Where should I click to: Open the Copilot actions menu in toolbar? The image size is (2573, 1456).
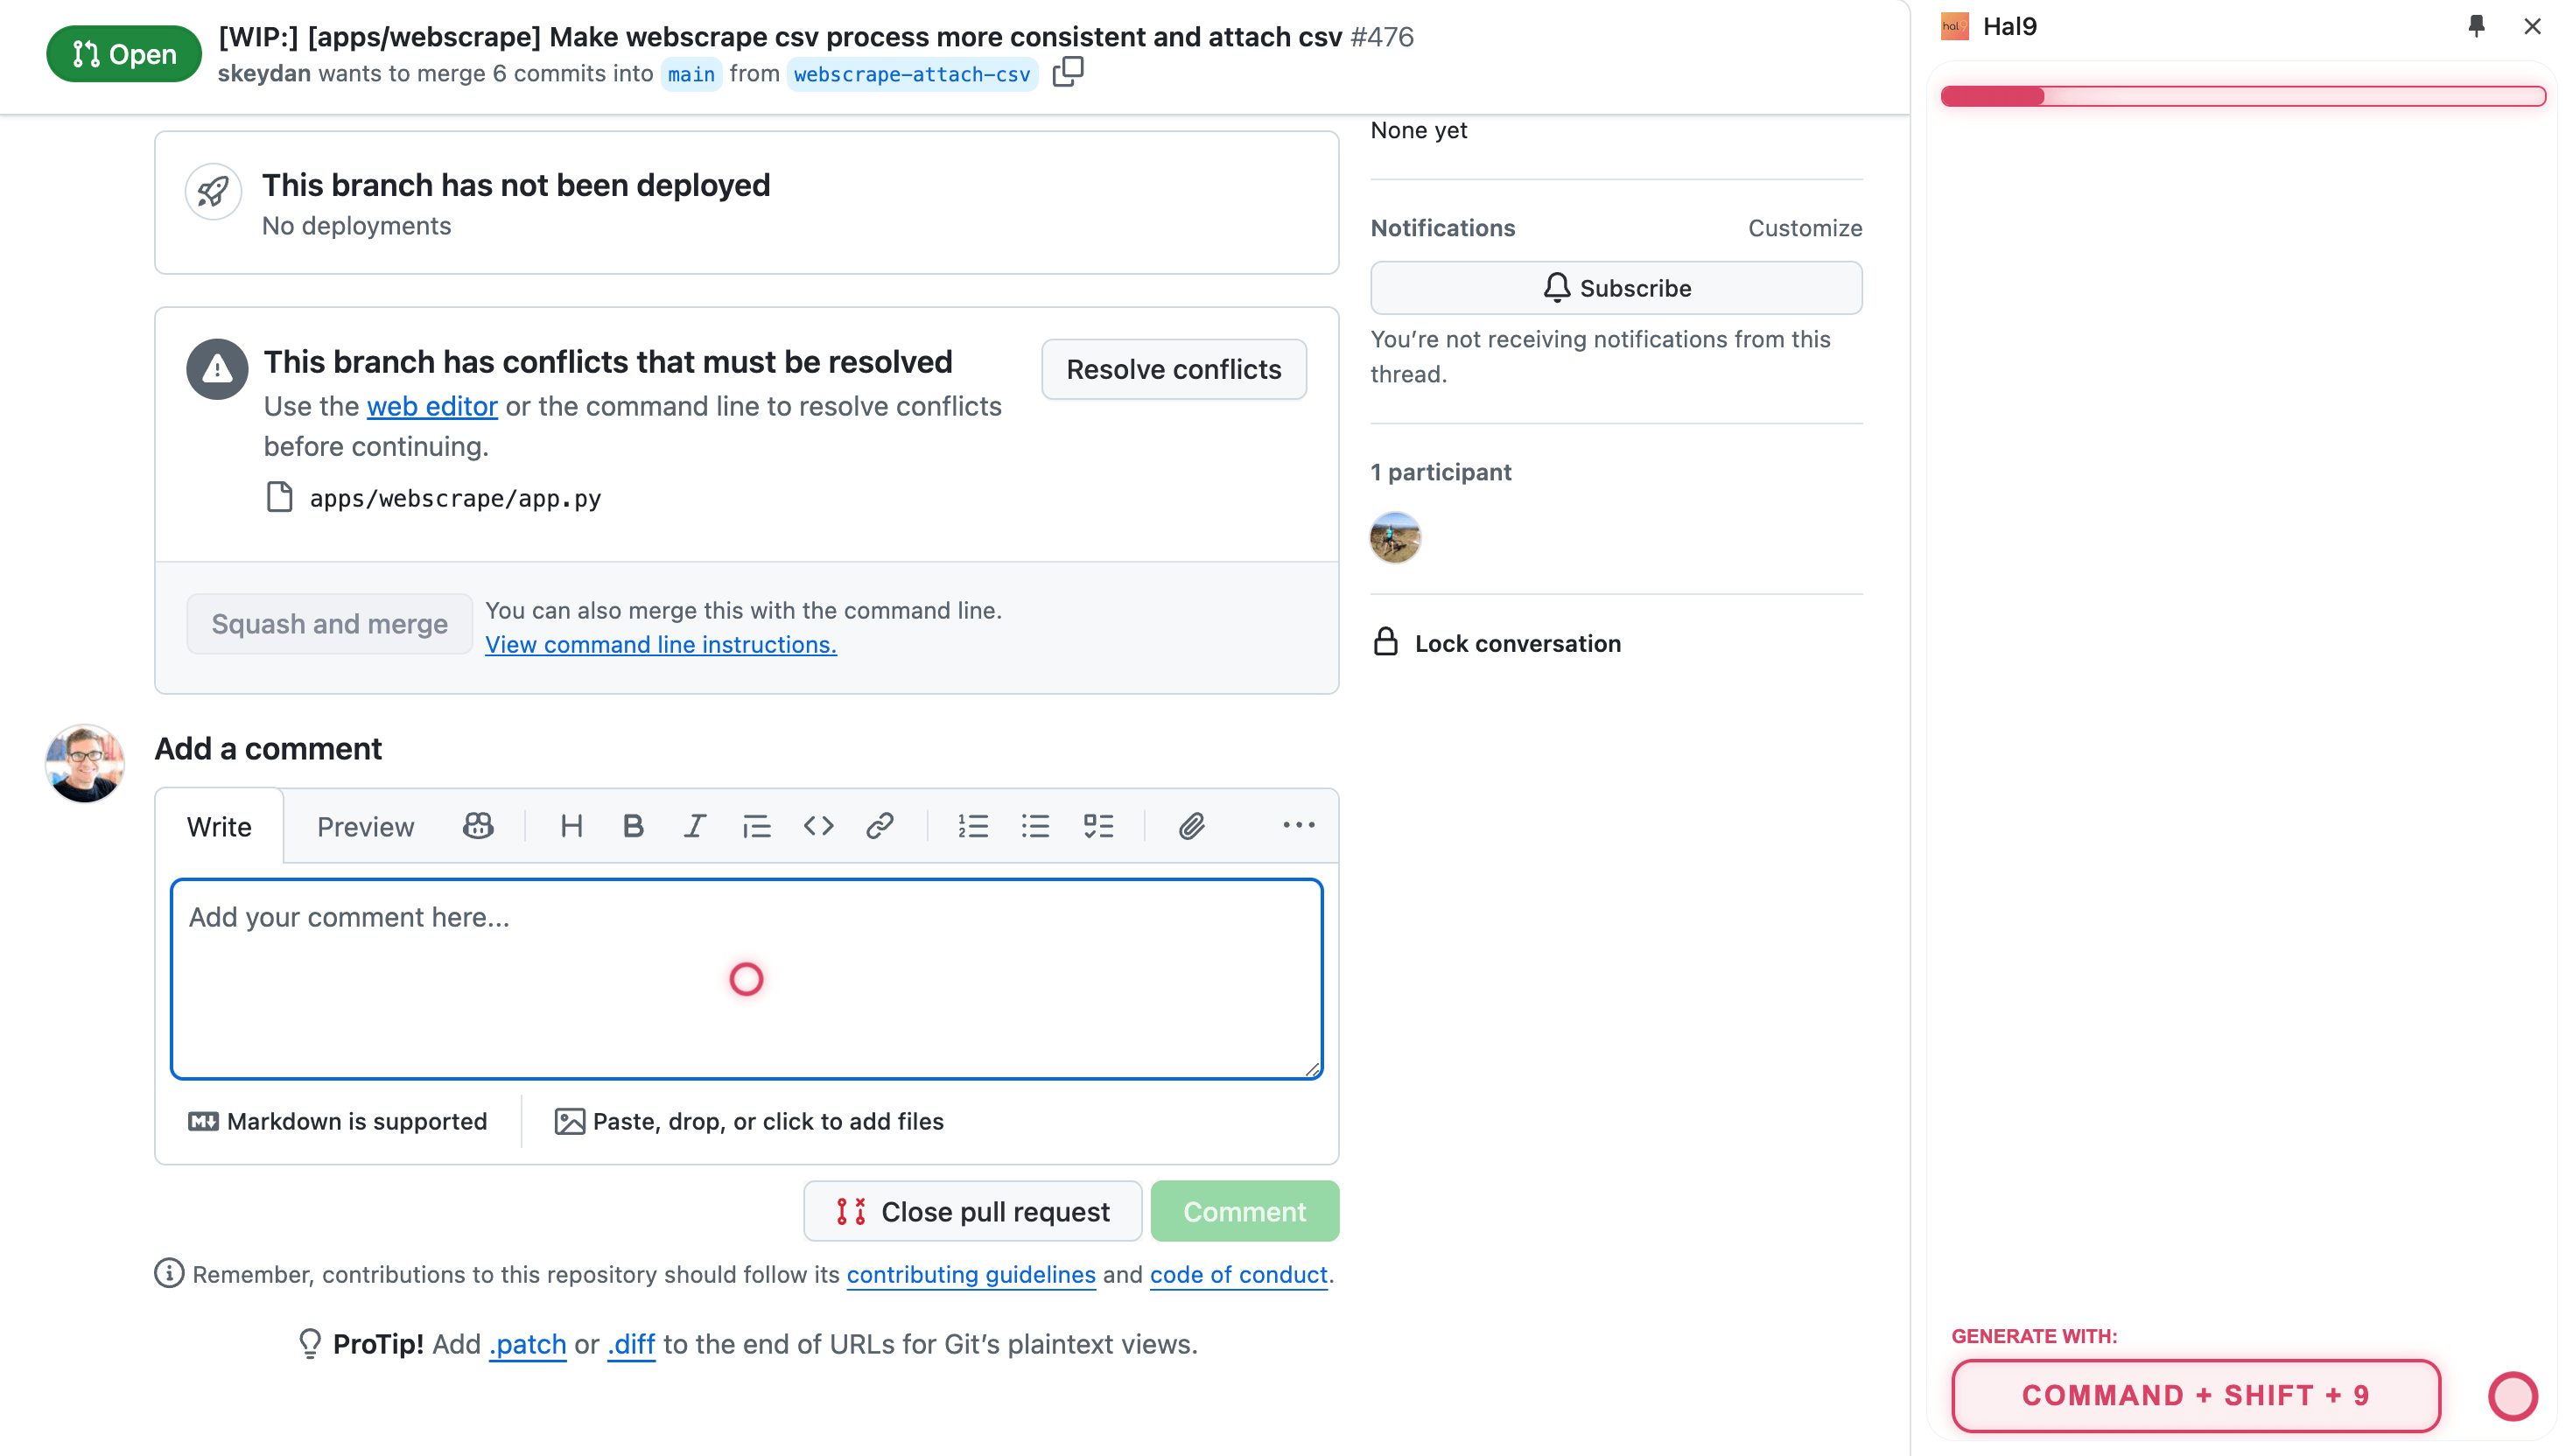click(478, 826)
